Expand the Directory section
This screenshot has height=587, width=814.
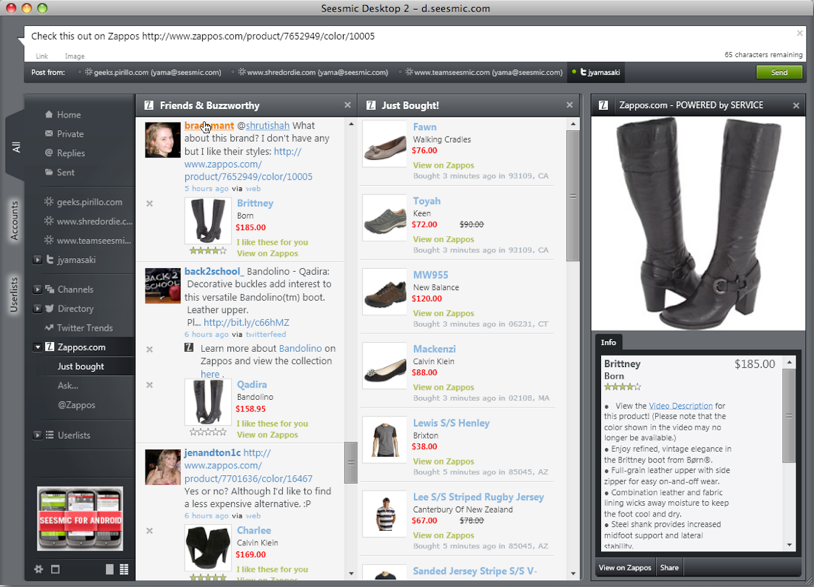[x=37, y=308]
